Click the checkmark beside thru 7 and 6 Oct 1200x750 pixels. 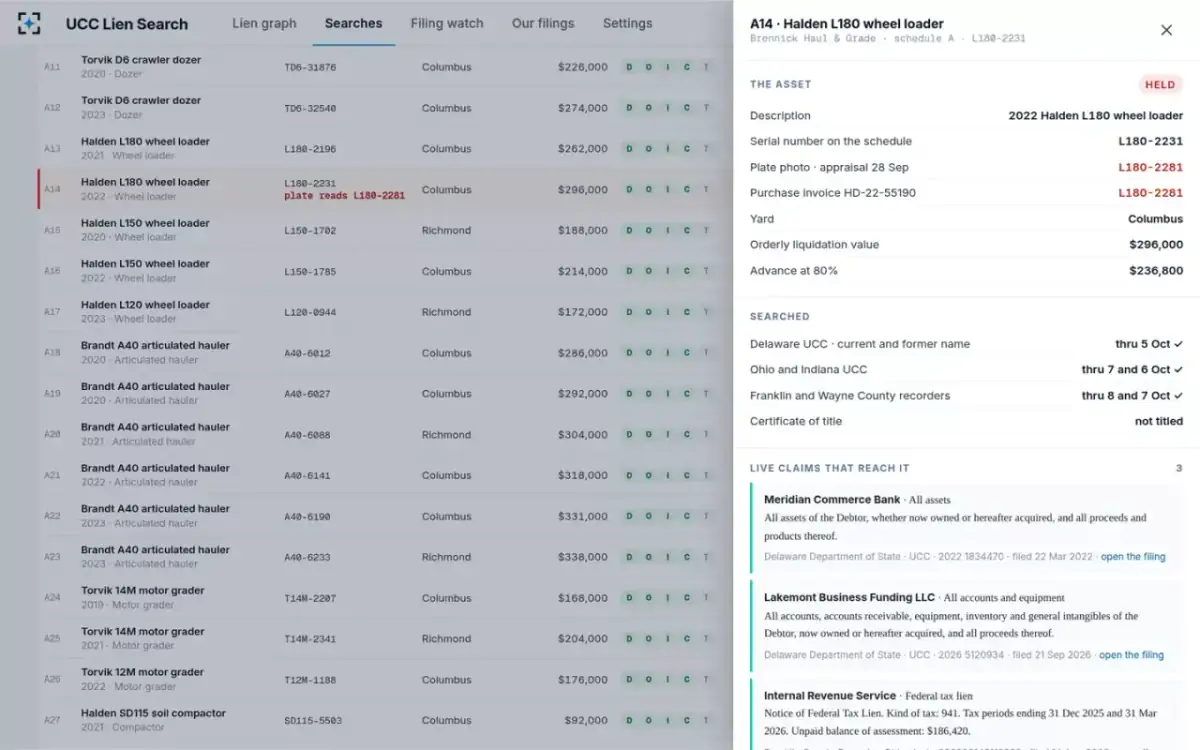tap(1179, 370)
